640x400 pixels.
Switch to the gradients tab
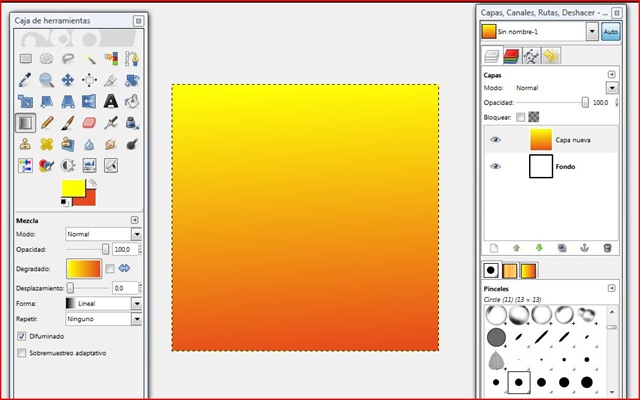[x=528, y=271]
